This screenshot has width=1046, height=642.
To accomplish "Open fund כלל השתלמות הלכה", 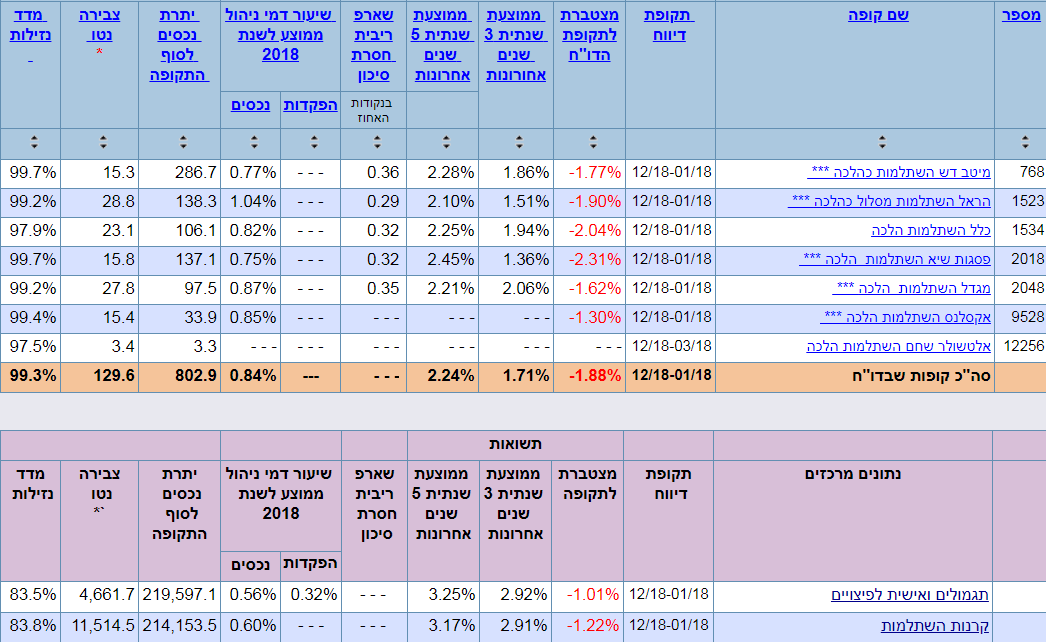I will (931, 230).
